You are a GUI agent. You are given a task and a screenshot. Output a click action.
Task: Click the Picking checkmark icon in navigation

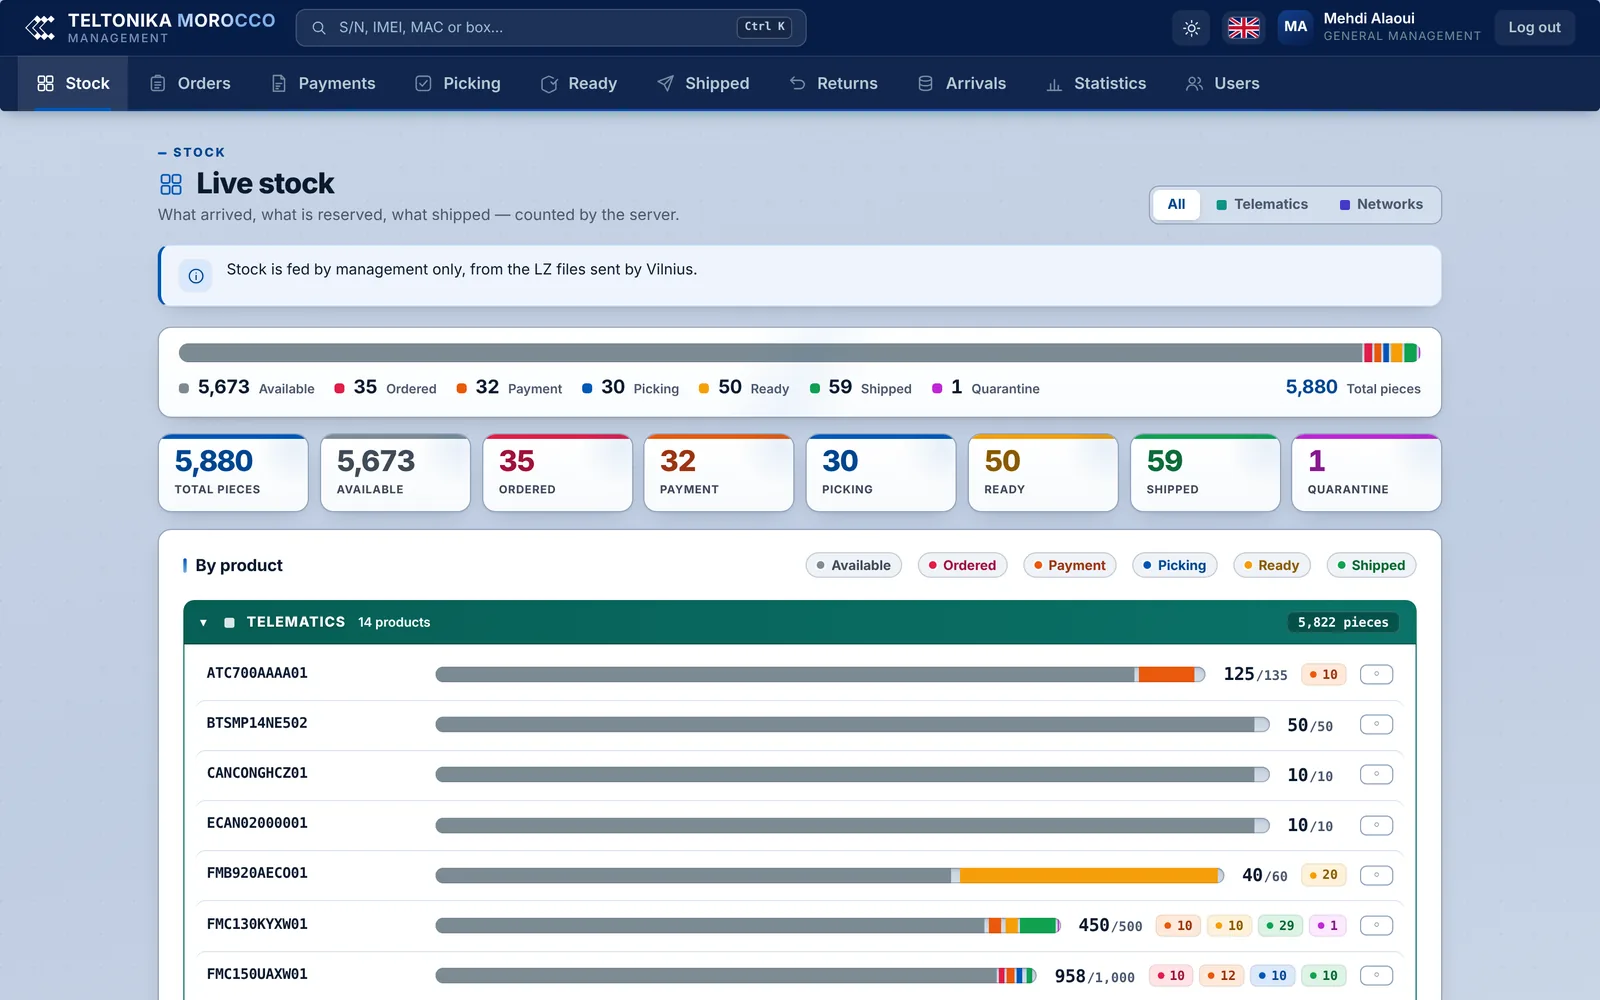tap(424, 84)
